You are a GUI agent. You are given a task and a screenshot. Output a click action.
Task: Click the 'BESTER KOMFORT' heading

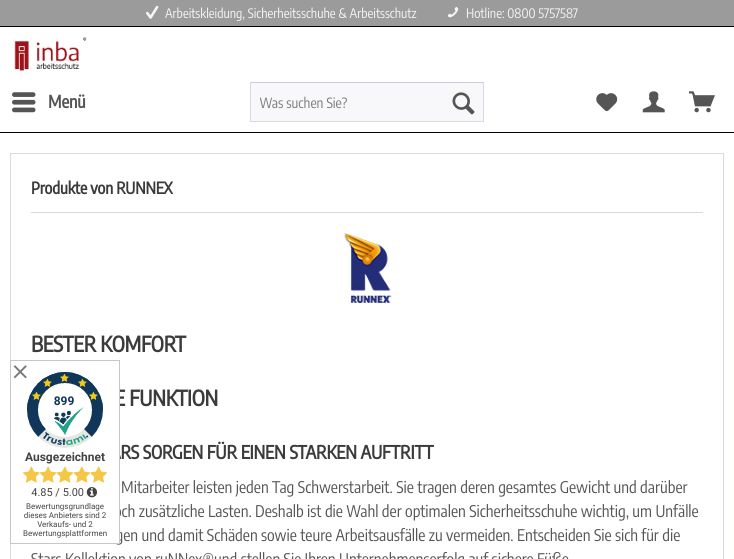(x=109, y=345)
